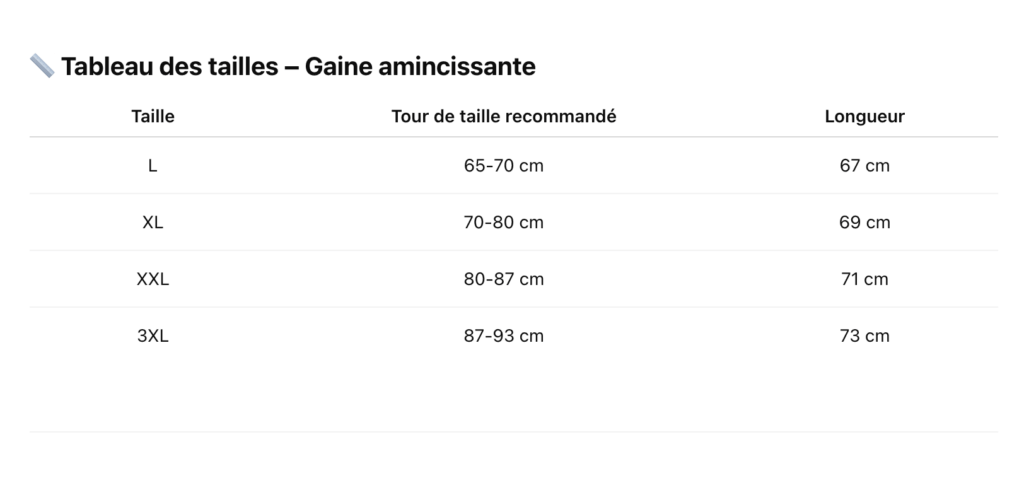Viewport: 1024px width, 483px height.
Task: Click the words 'Tour de taille' in header
Action: coord(446,116)
